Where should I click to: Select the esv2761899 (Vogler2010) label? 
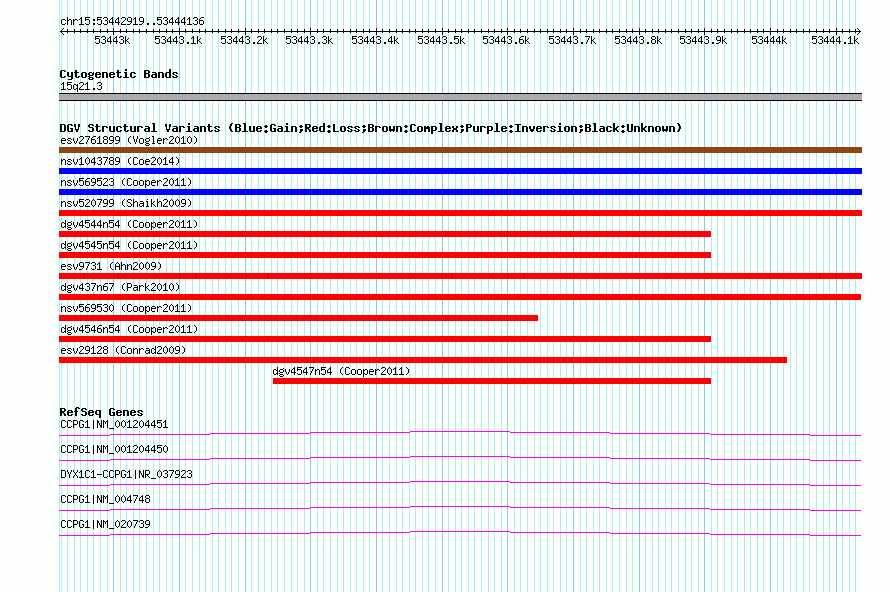129,140
